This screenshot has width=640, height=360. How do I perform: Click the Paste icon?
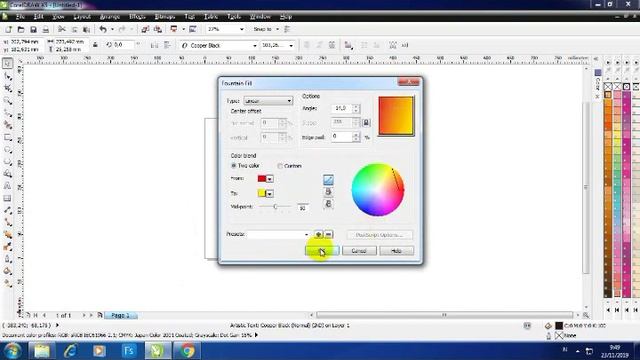[x=87, y=29]
